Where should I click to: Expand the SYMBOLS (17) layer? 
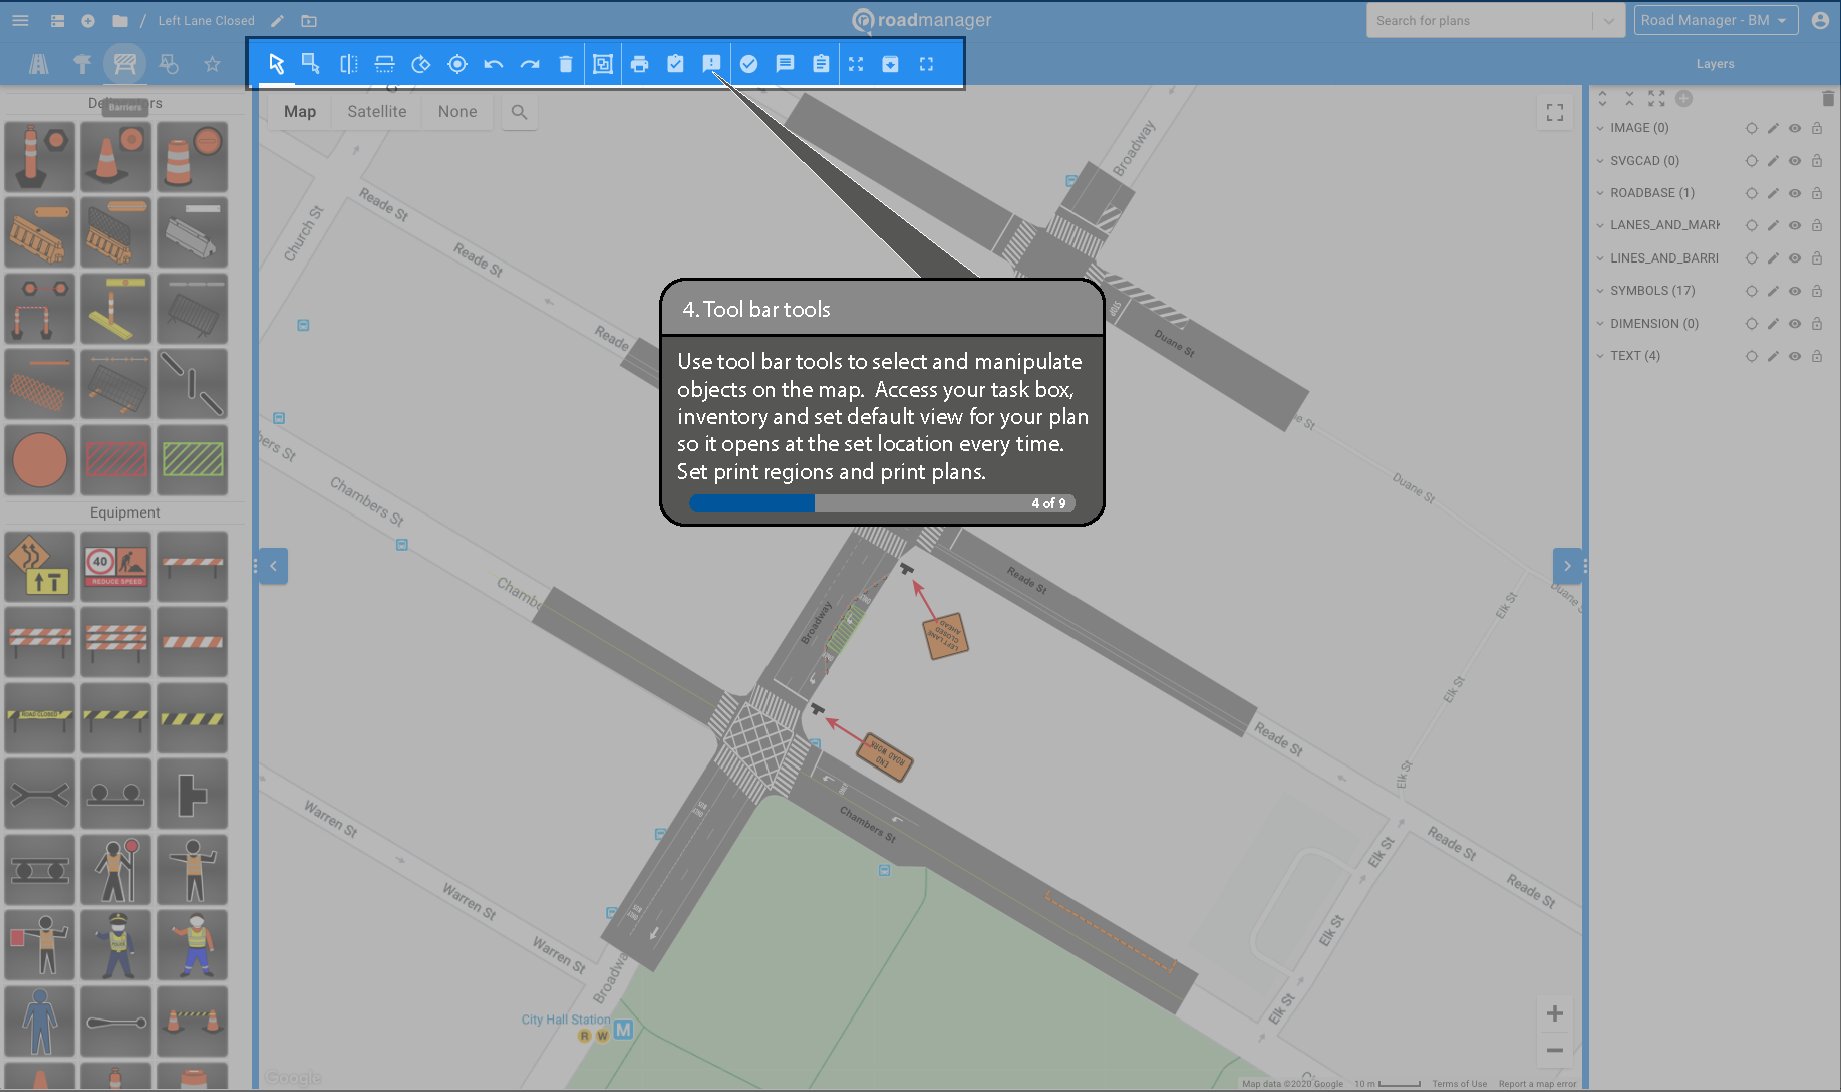pyautogui.click(x=1600, y=291)
